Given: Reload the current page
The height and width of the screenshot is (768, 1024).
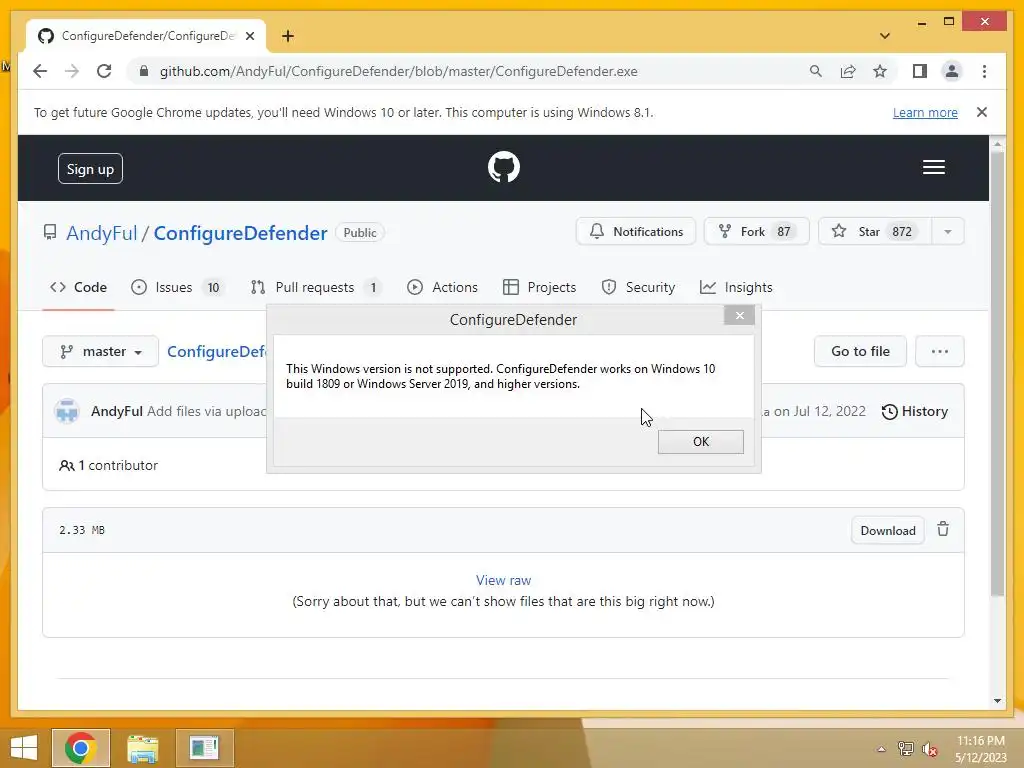Looking at the screenshot, I should pos(104,71).
